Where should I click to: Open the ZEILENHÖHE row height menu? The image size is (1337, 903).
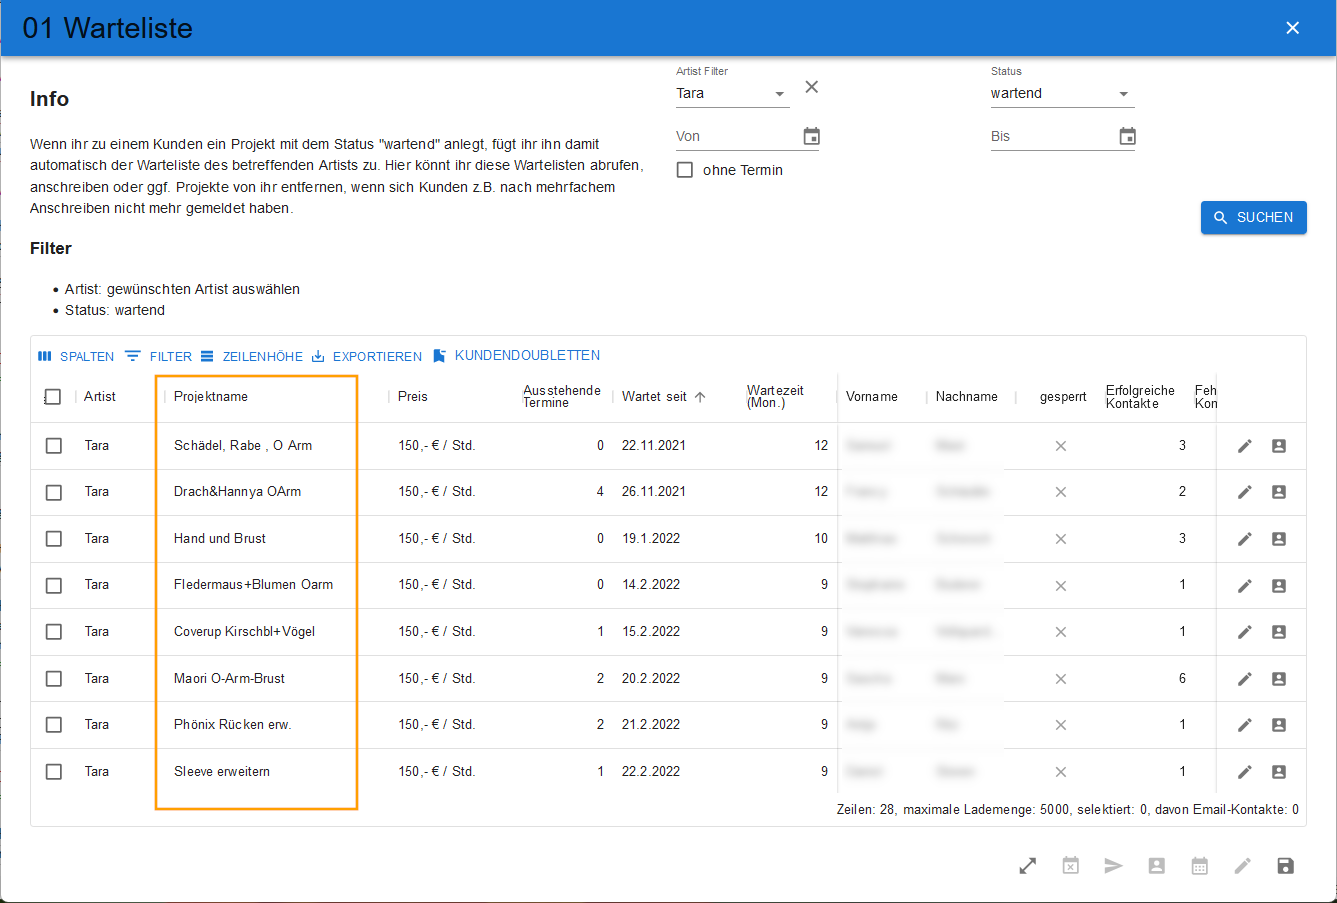[251, 356]
